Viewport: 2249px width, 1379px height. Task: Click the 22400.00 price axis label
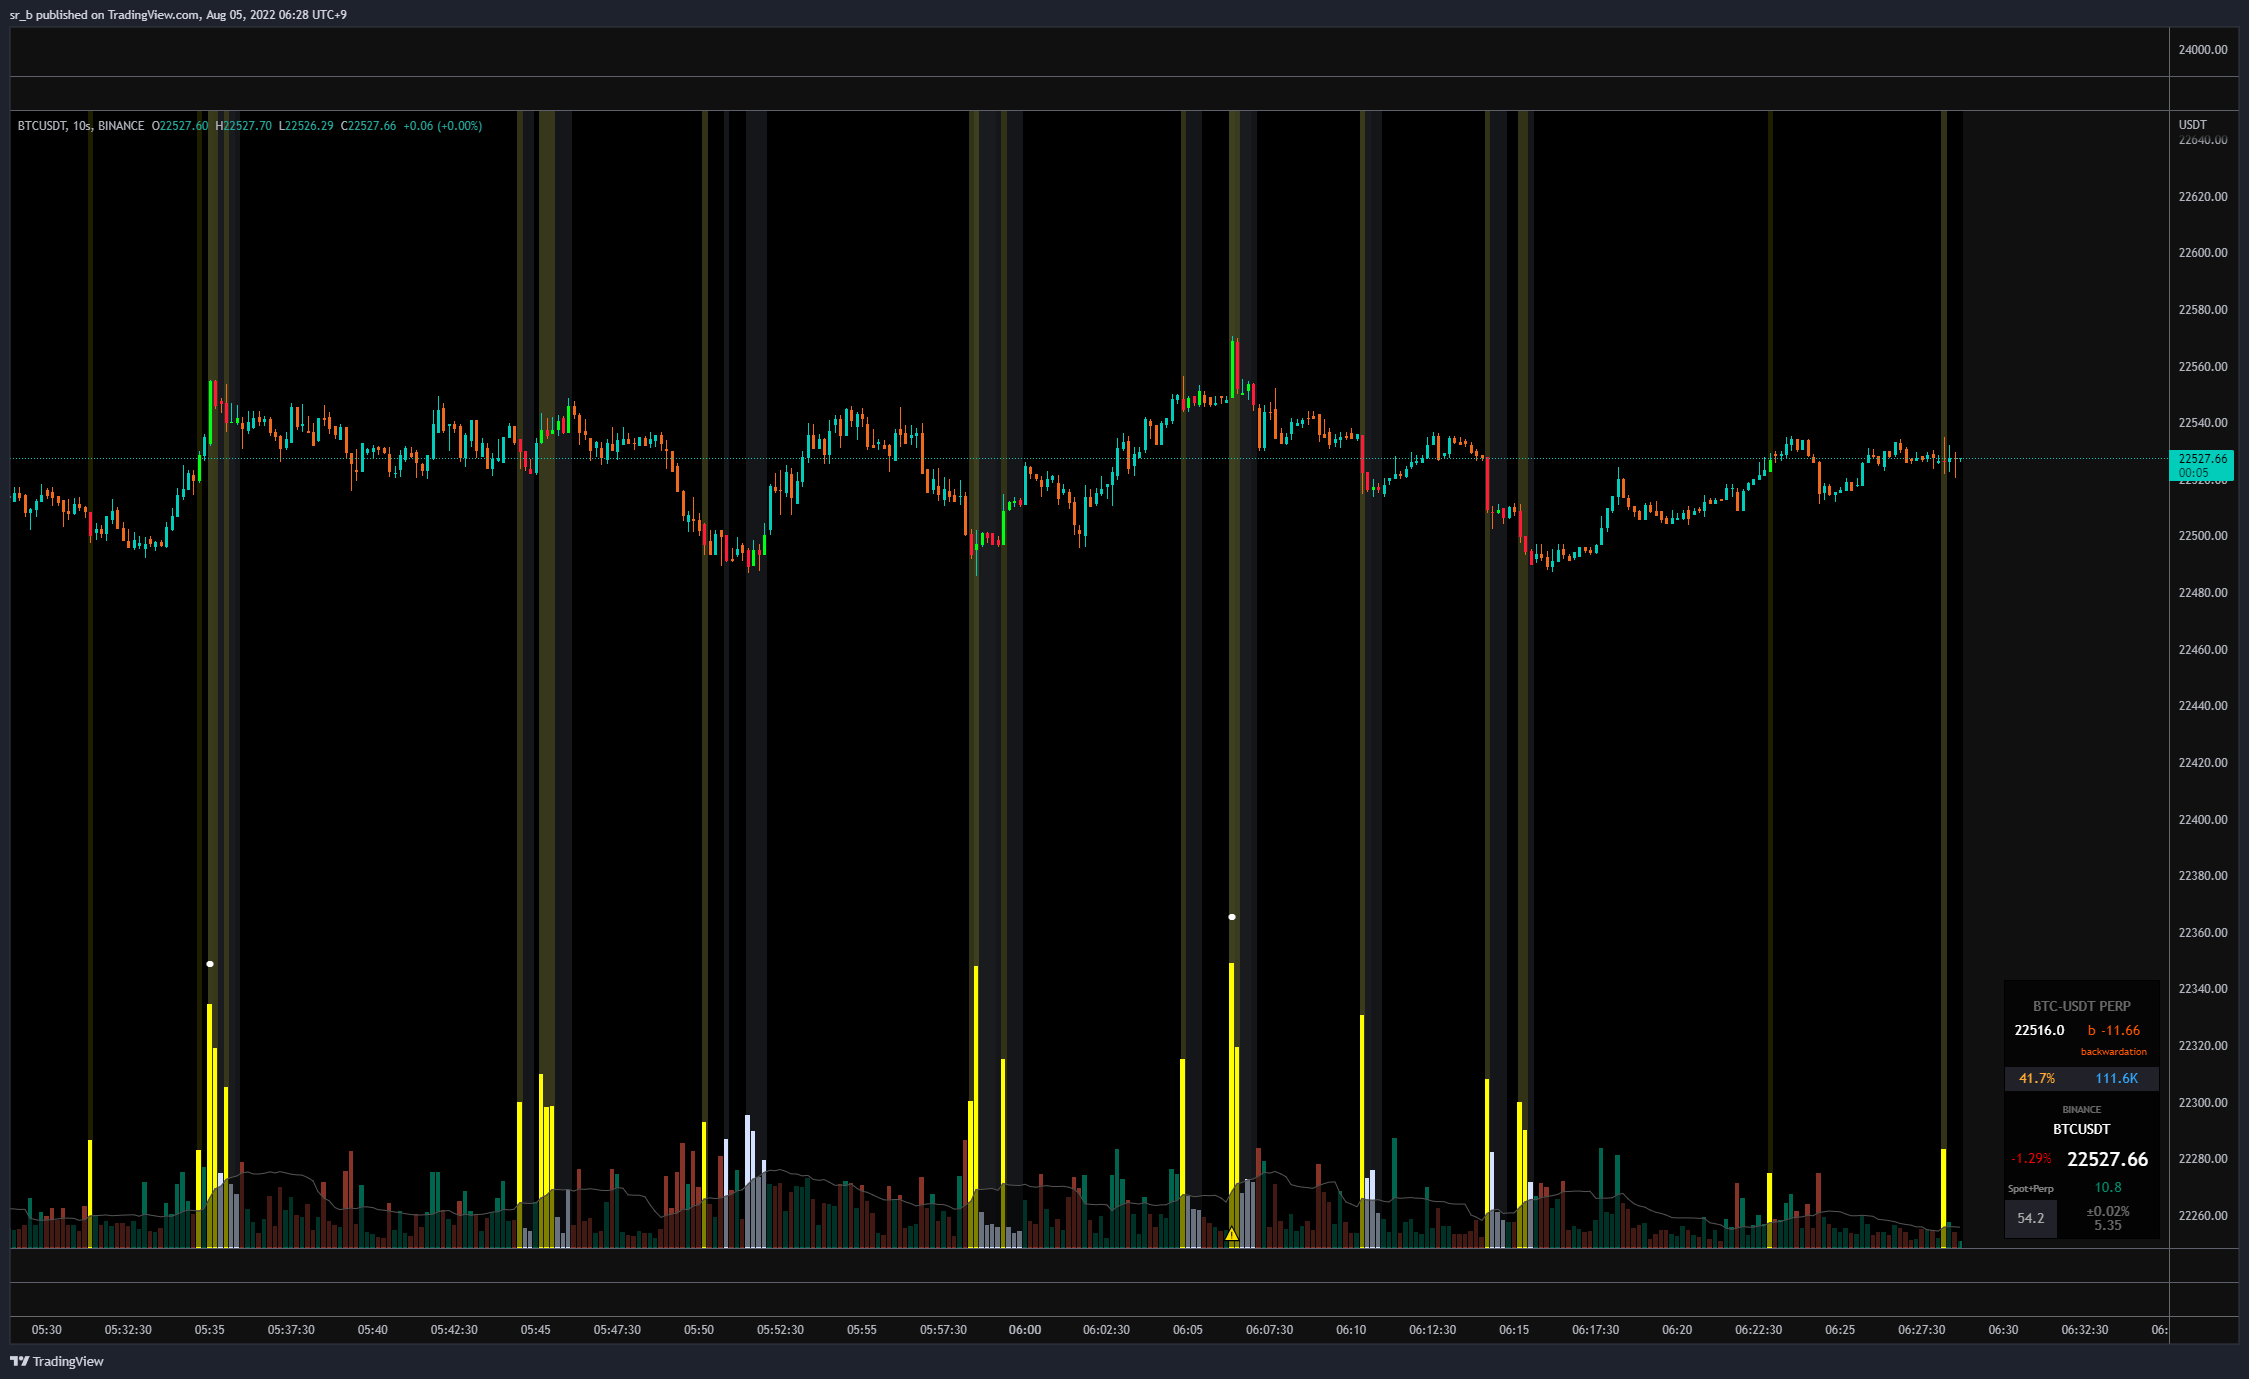pos(2203,820)
